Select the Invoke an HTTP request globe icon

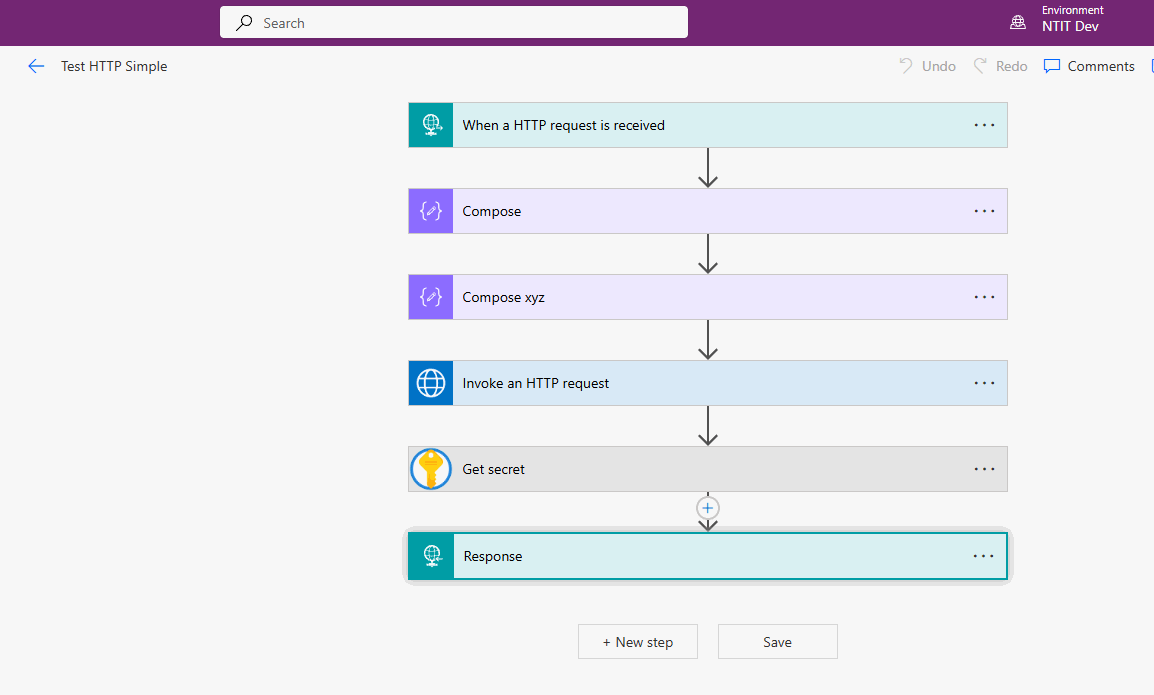pos(430,383)
